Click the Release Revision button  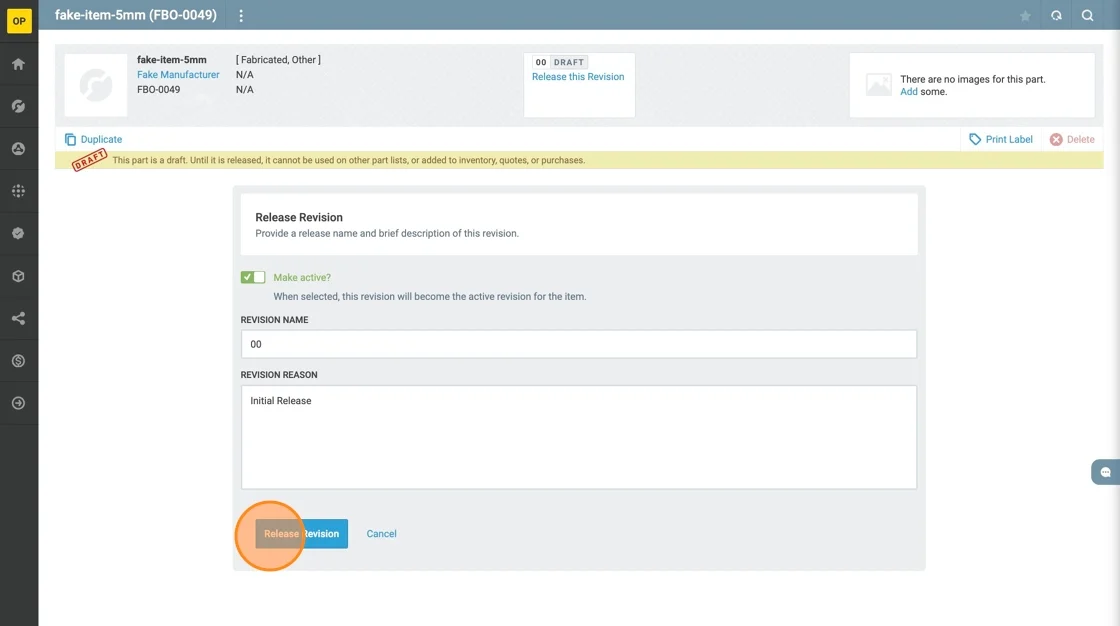coord(301,534)
